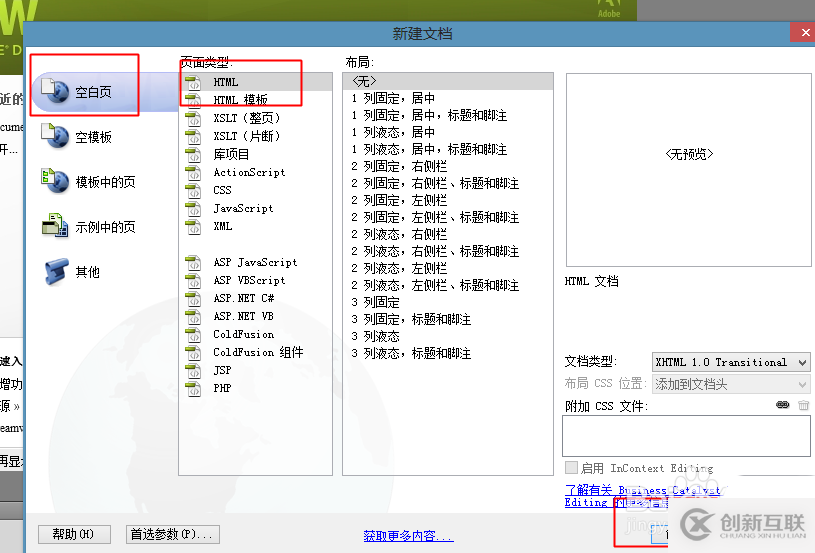Select layout '2 列液态，右侧栏、标题和脚注'

coord(448,252)
